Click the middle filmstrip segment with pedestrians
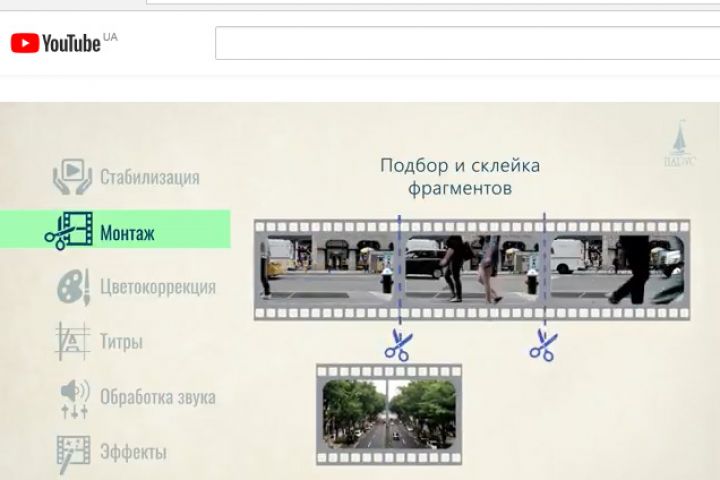This screenshot has width=720, height=480. (472, 270)
